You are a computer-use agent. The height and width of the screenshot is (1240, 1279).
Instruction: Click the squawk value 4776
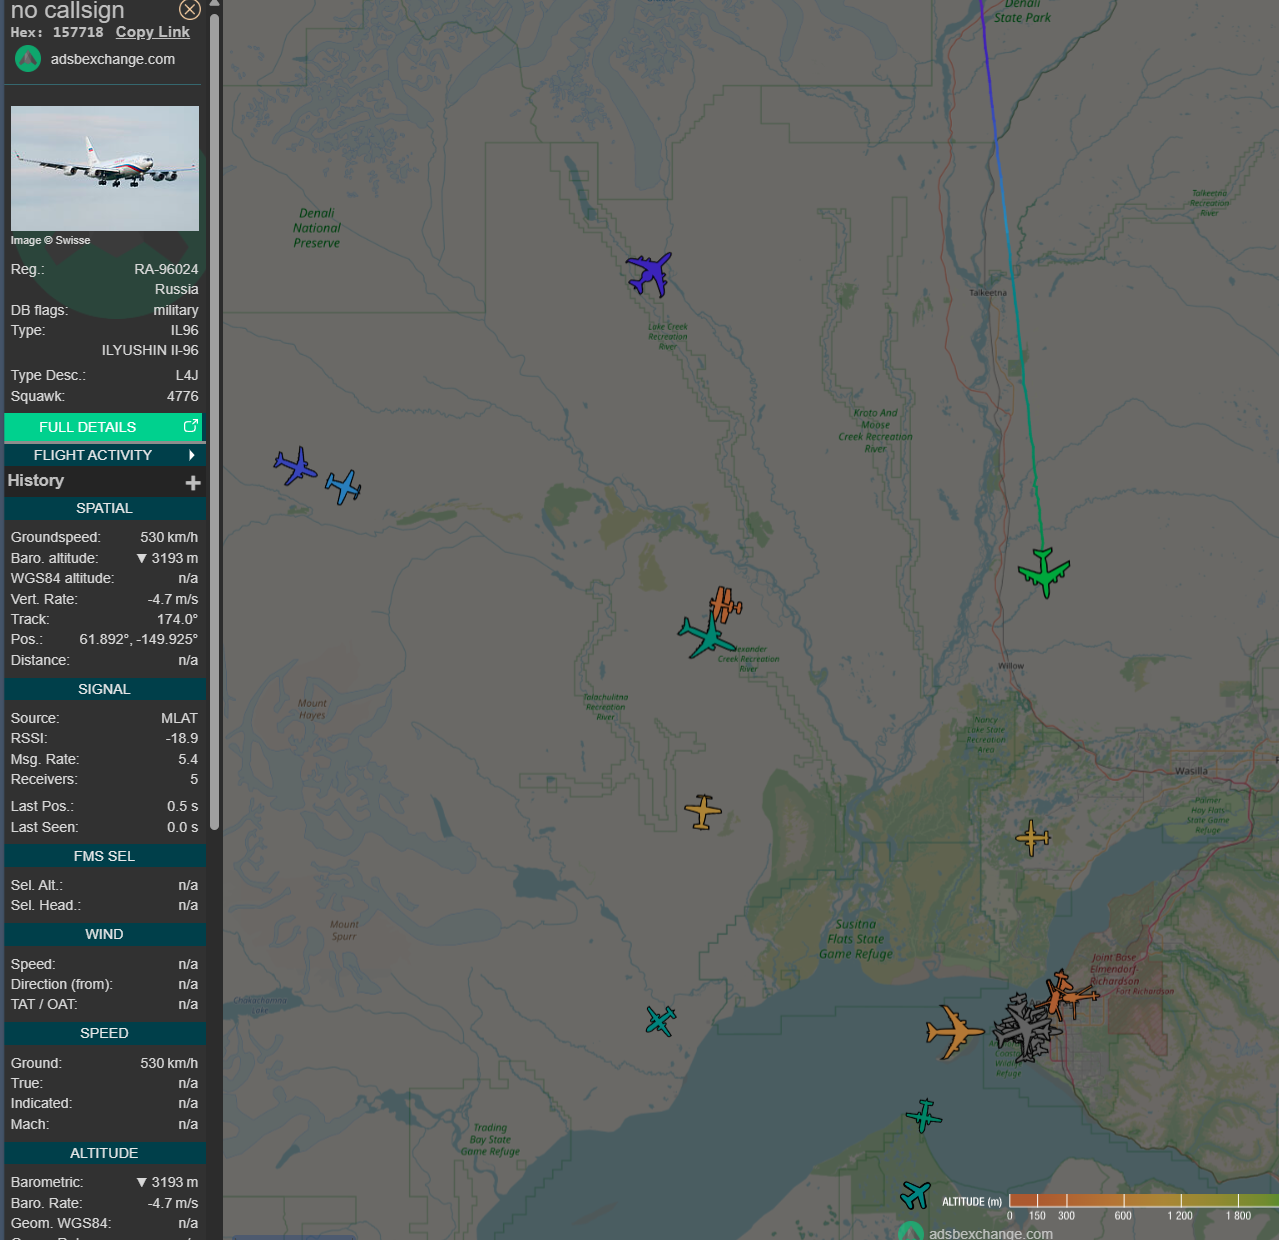tap(182, 396)
